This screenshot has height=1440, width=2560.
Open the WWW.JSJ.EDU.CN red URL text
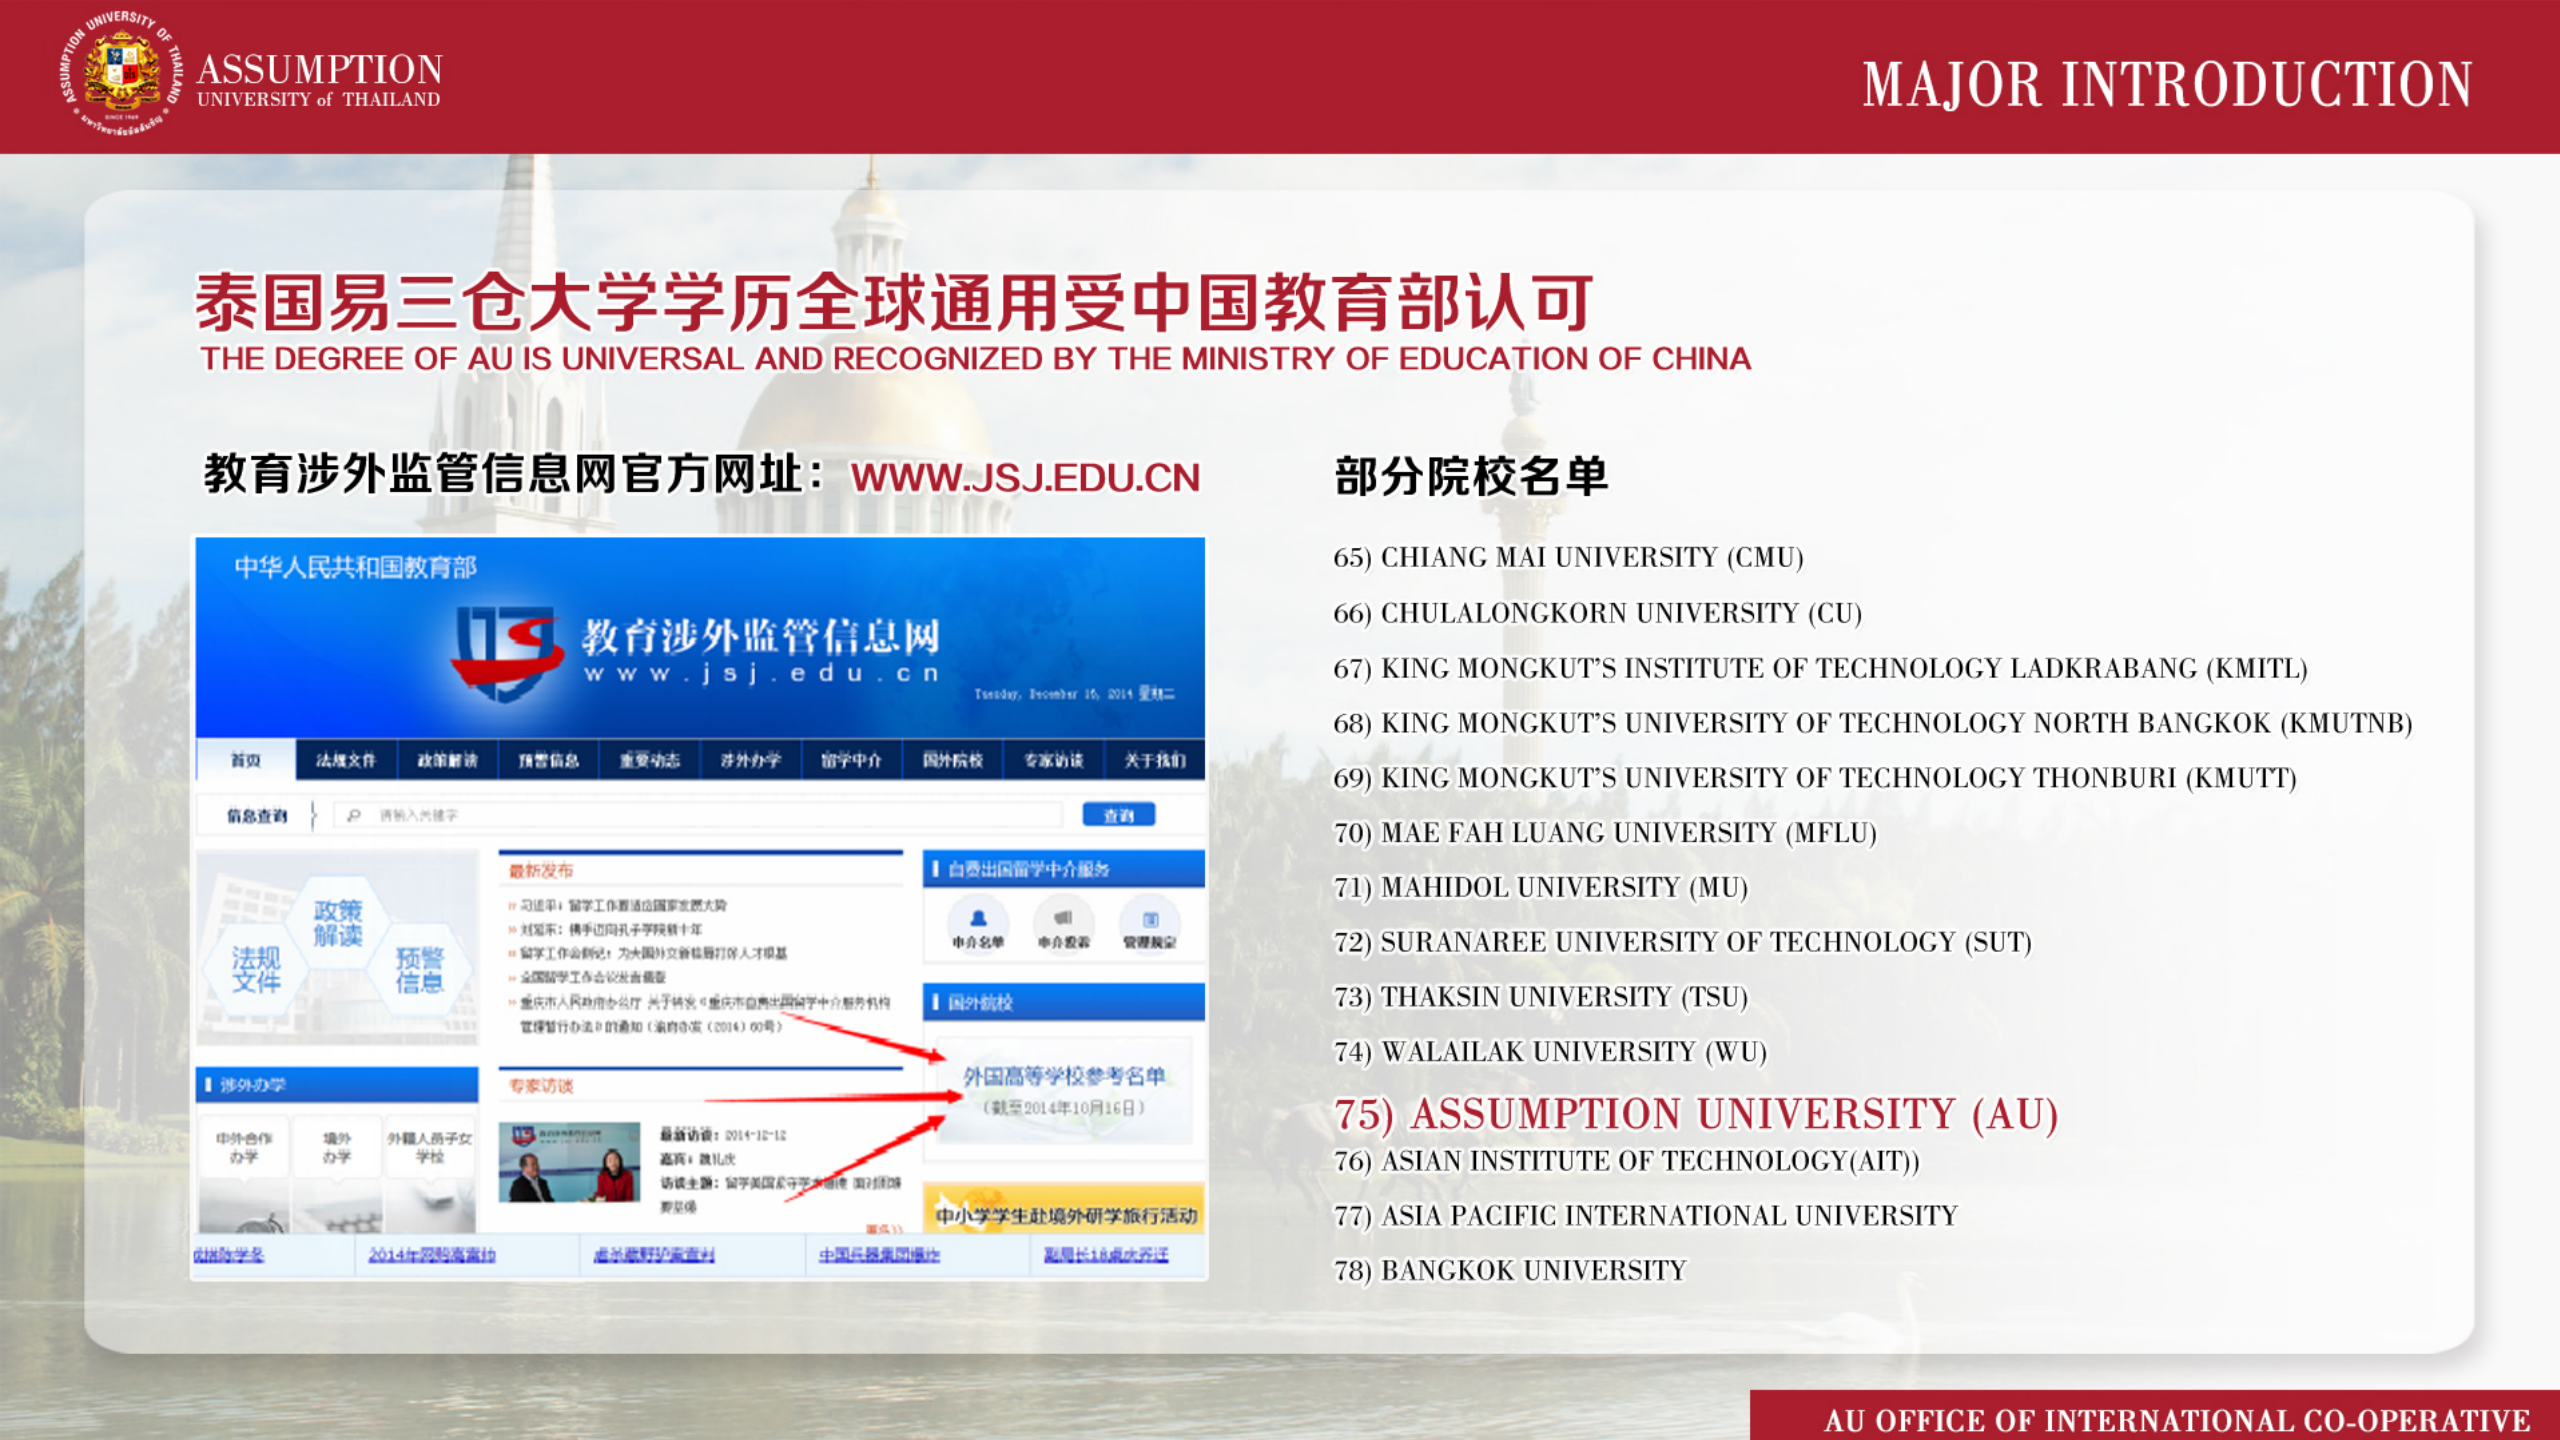[1025, 478]
